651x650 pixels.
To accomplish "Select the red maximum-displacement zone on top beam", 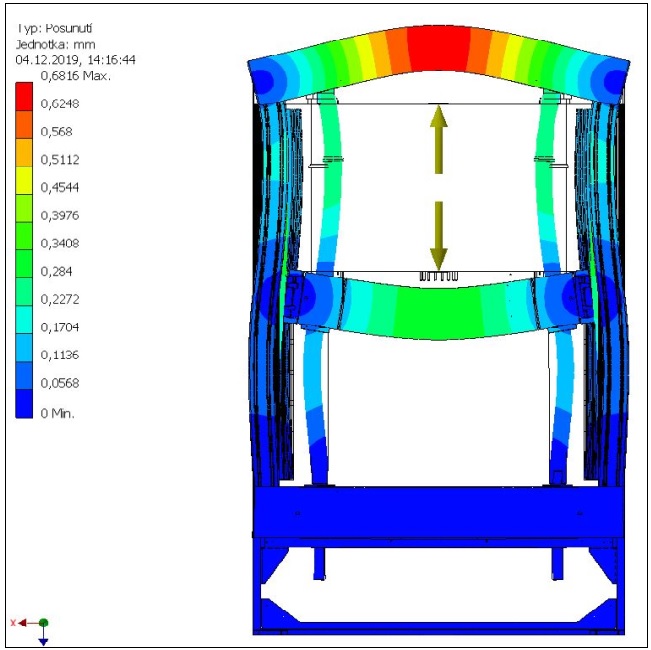I will point(438,48).
